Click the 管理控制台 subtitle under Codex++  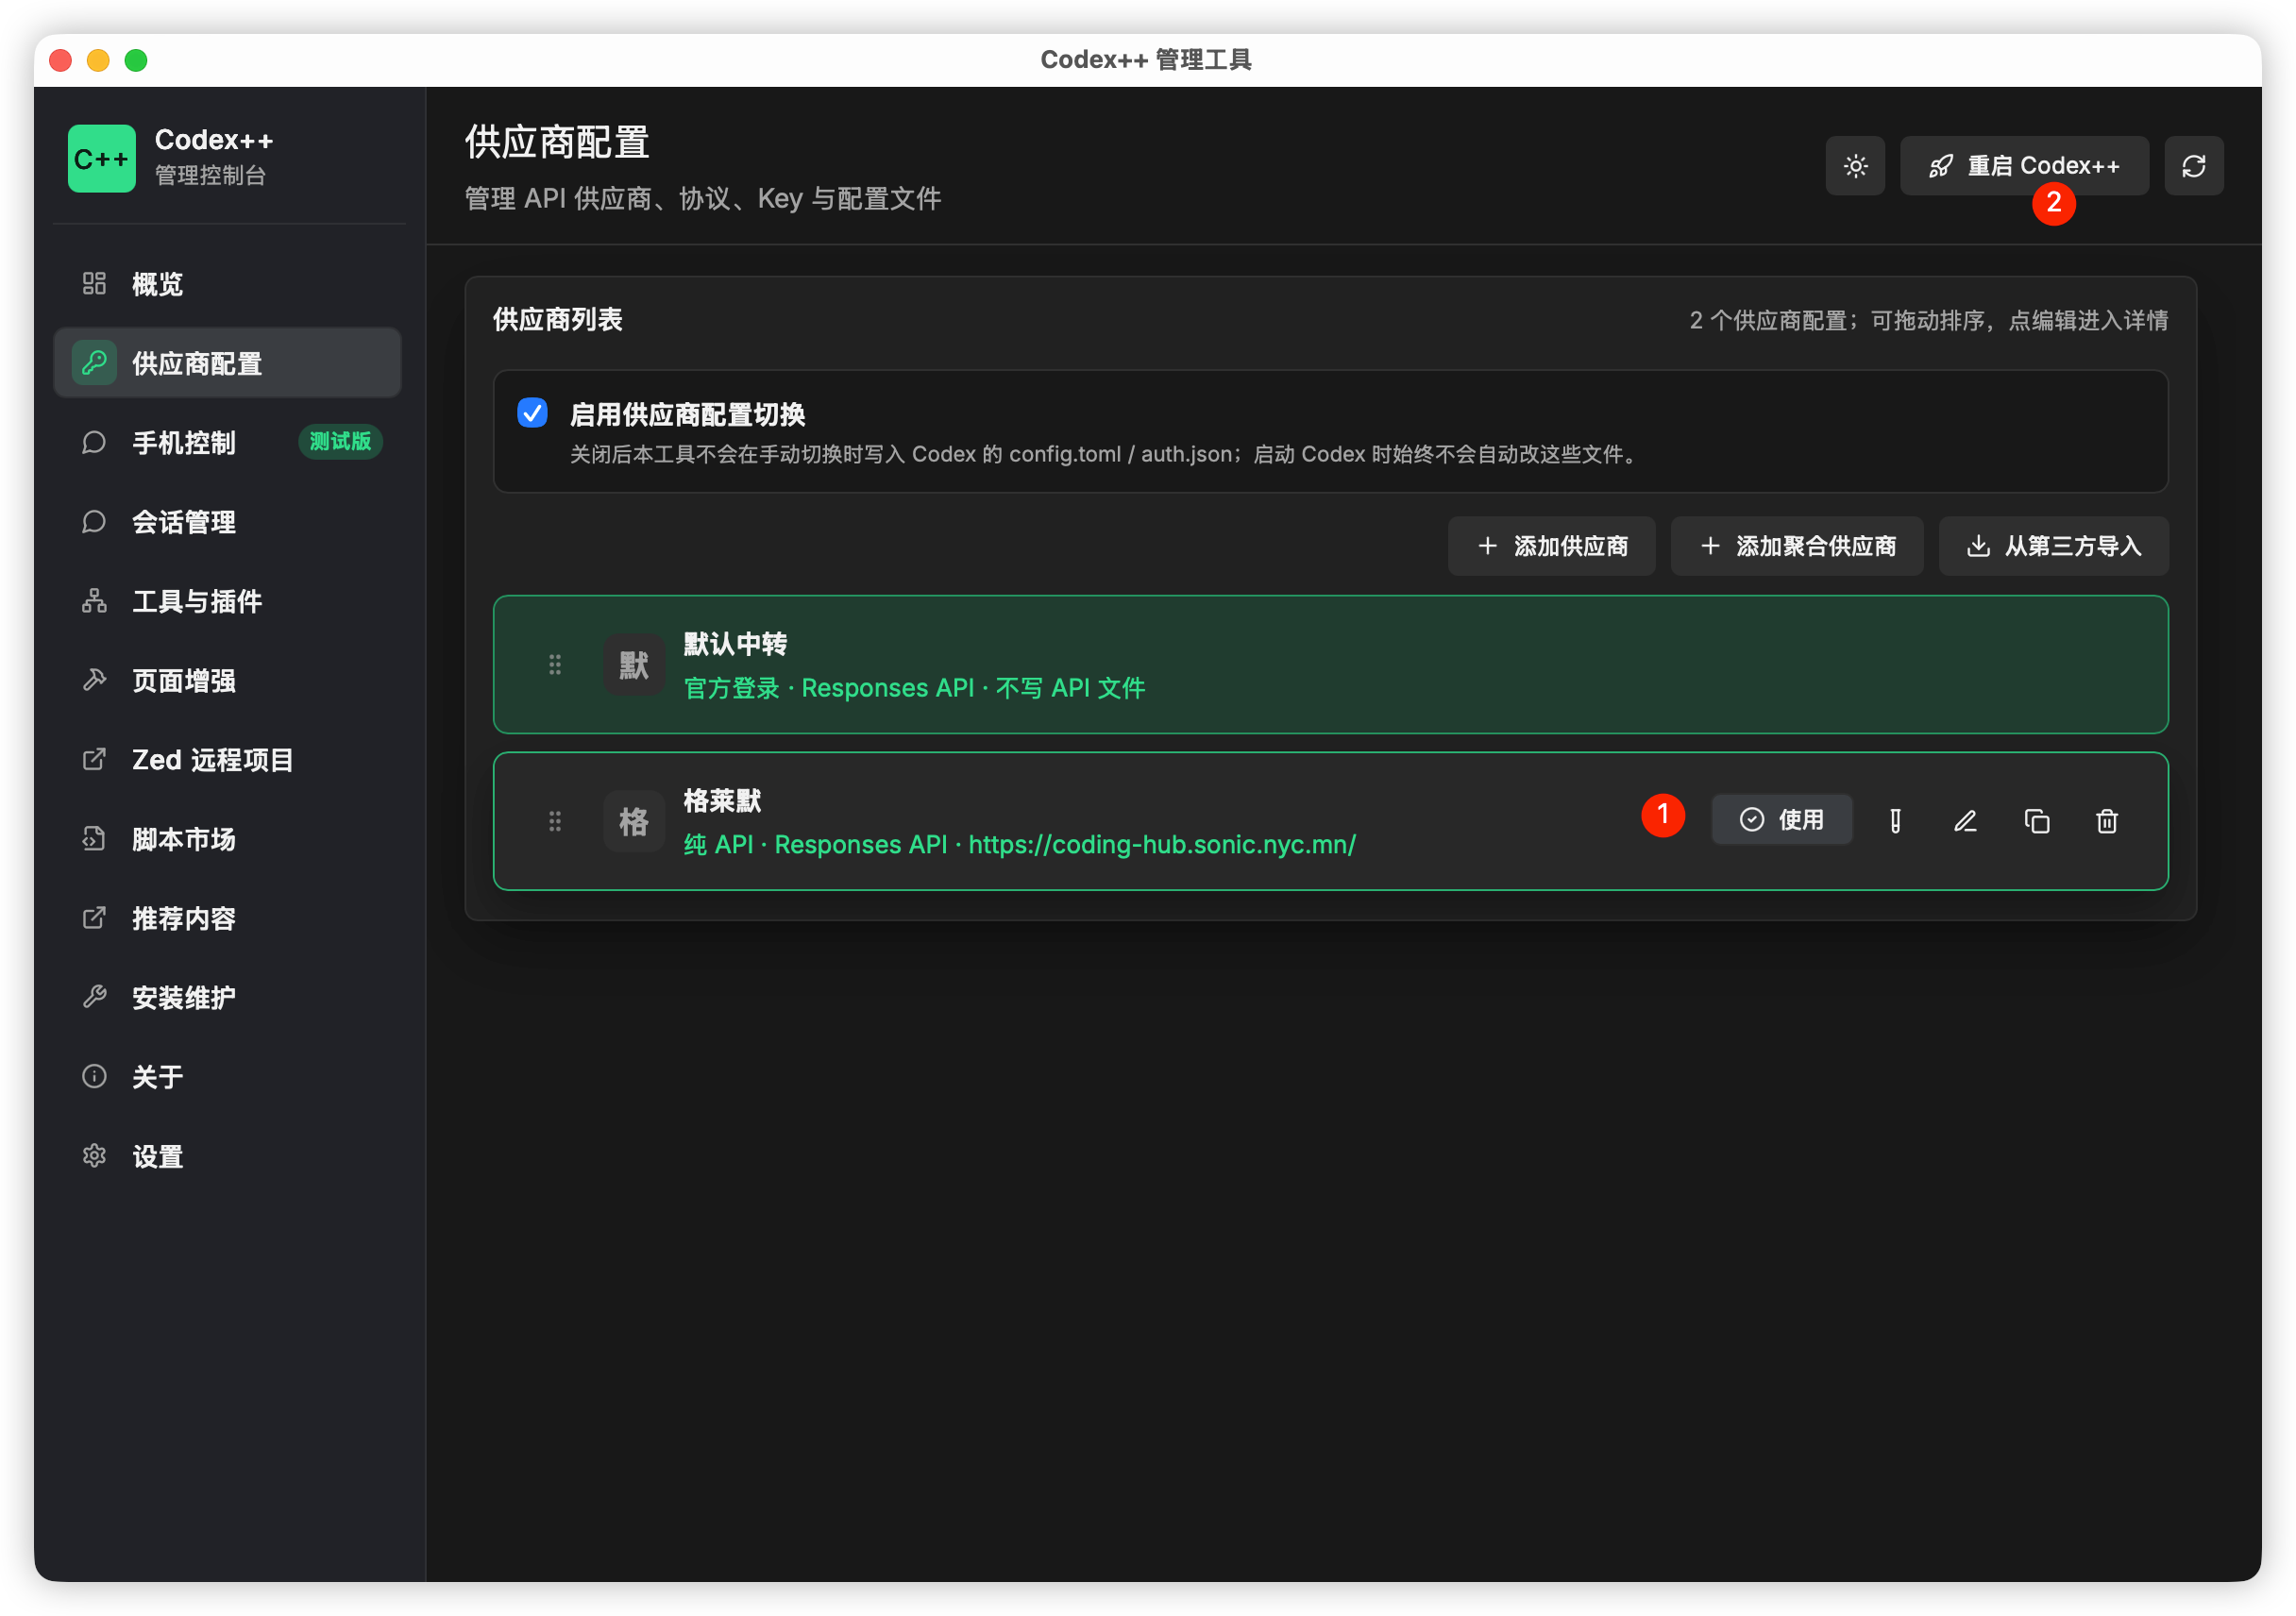[210, 175]
